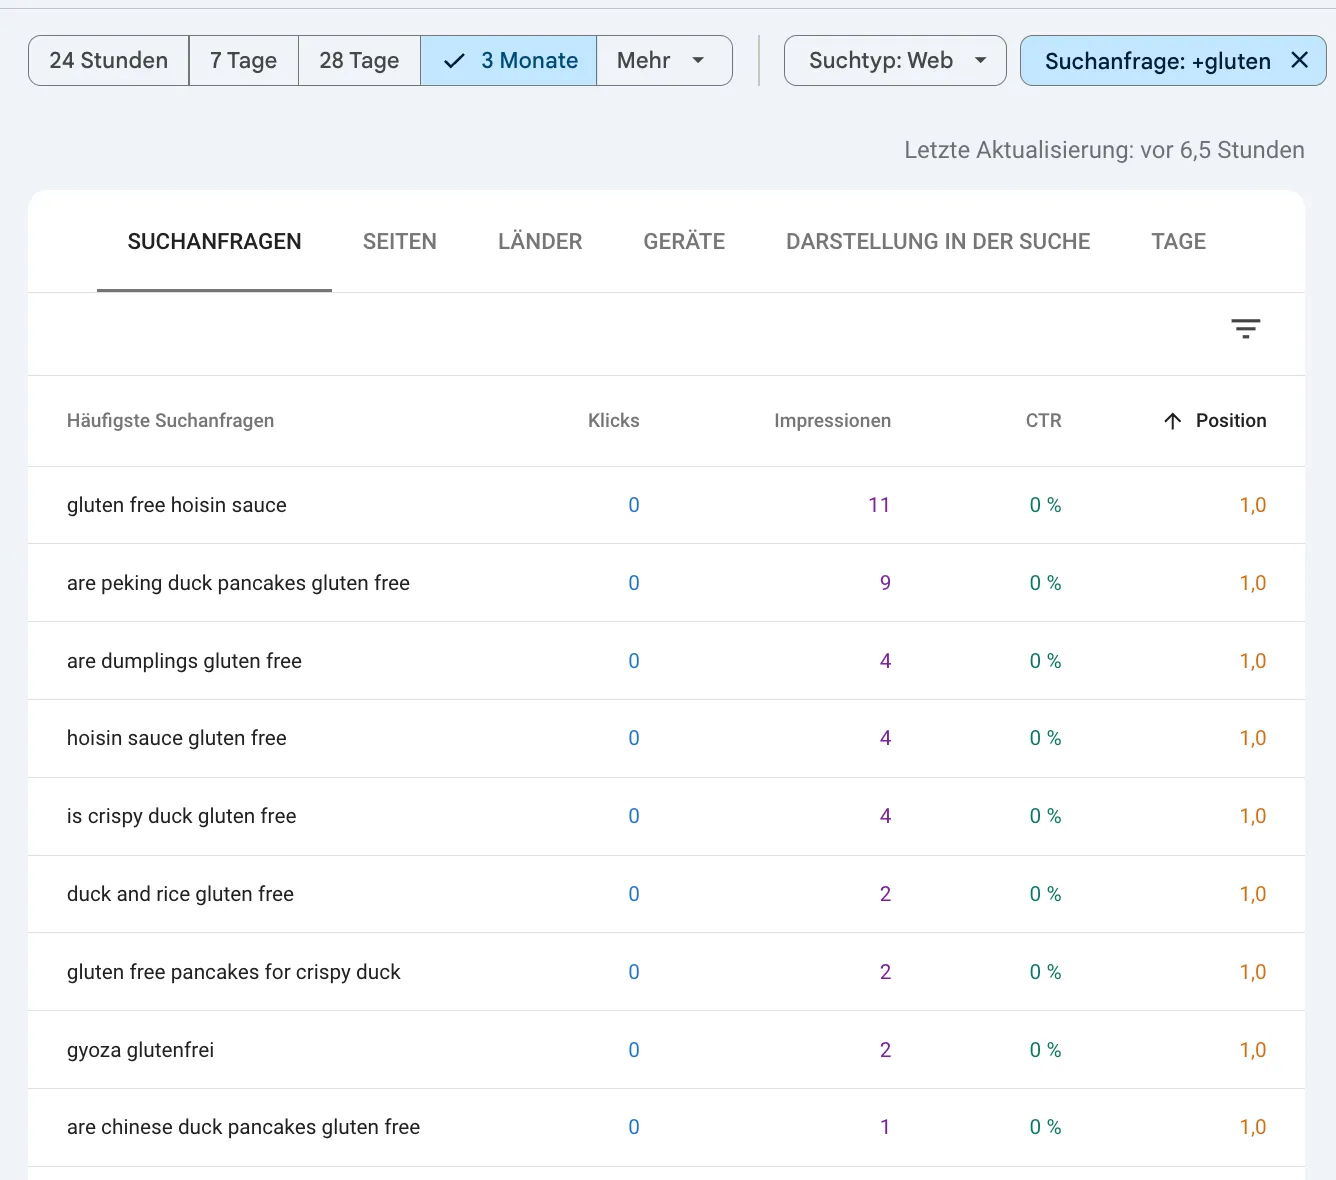Open the Mehr date range dropdown
Image resolution: width=1336 pixels, height=1180 pixels.
tap(663, 61)
